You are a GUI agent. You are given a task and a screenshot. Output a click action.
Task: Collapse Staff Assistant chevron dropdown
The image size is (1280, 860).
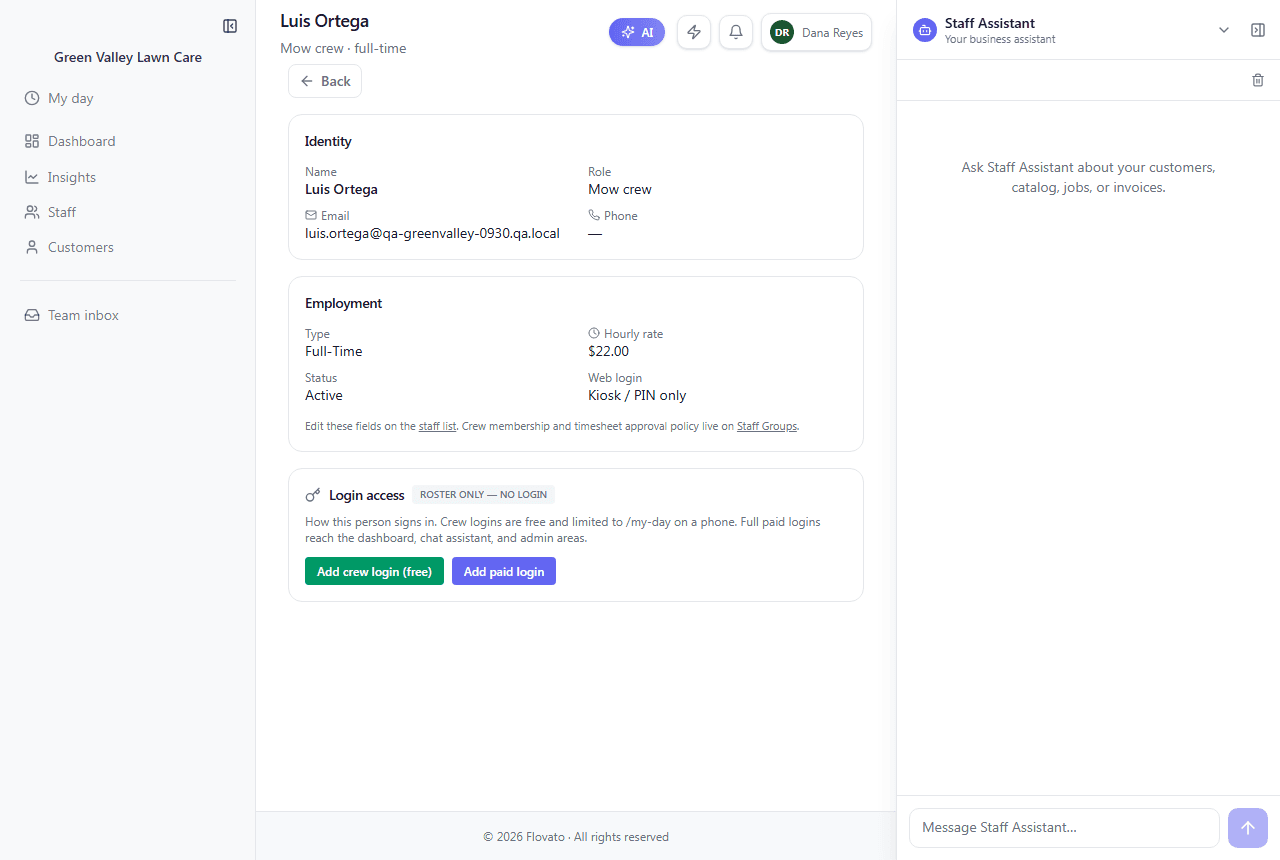1224,30
